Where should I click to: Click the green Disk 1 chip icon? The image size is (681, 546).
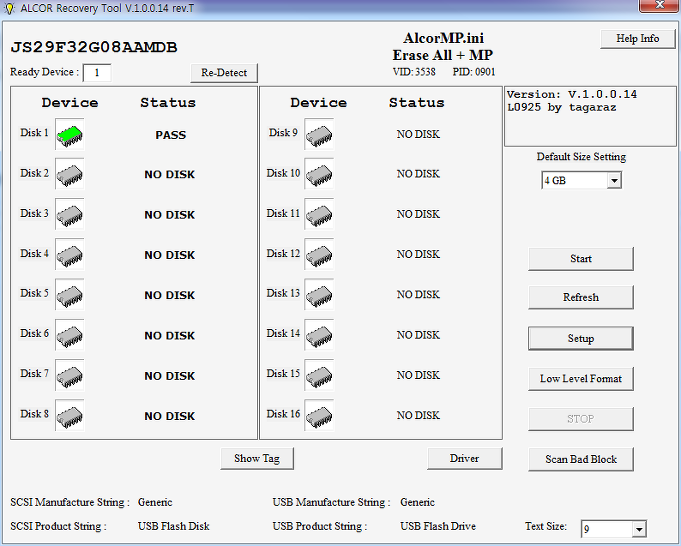pos(69,135)
